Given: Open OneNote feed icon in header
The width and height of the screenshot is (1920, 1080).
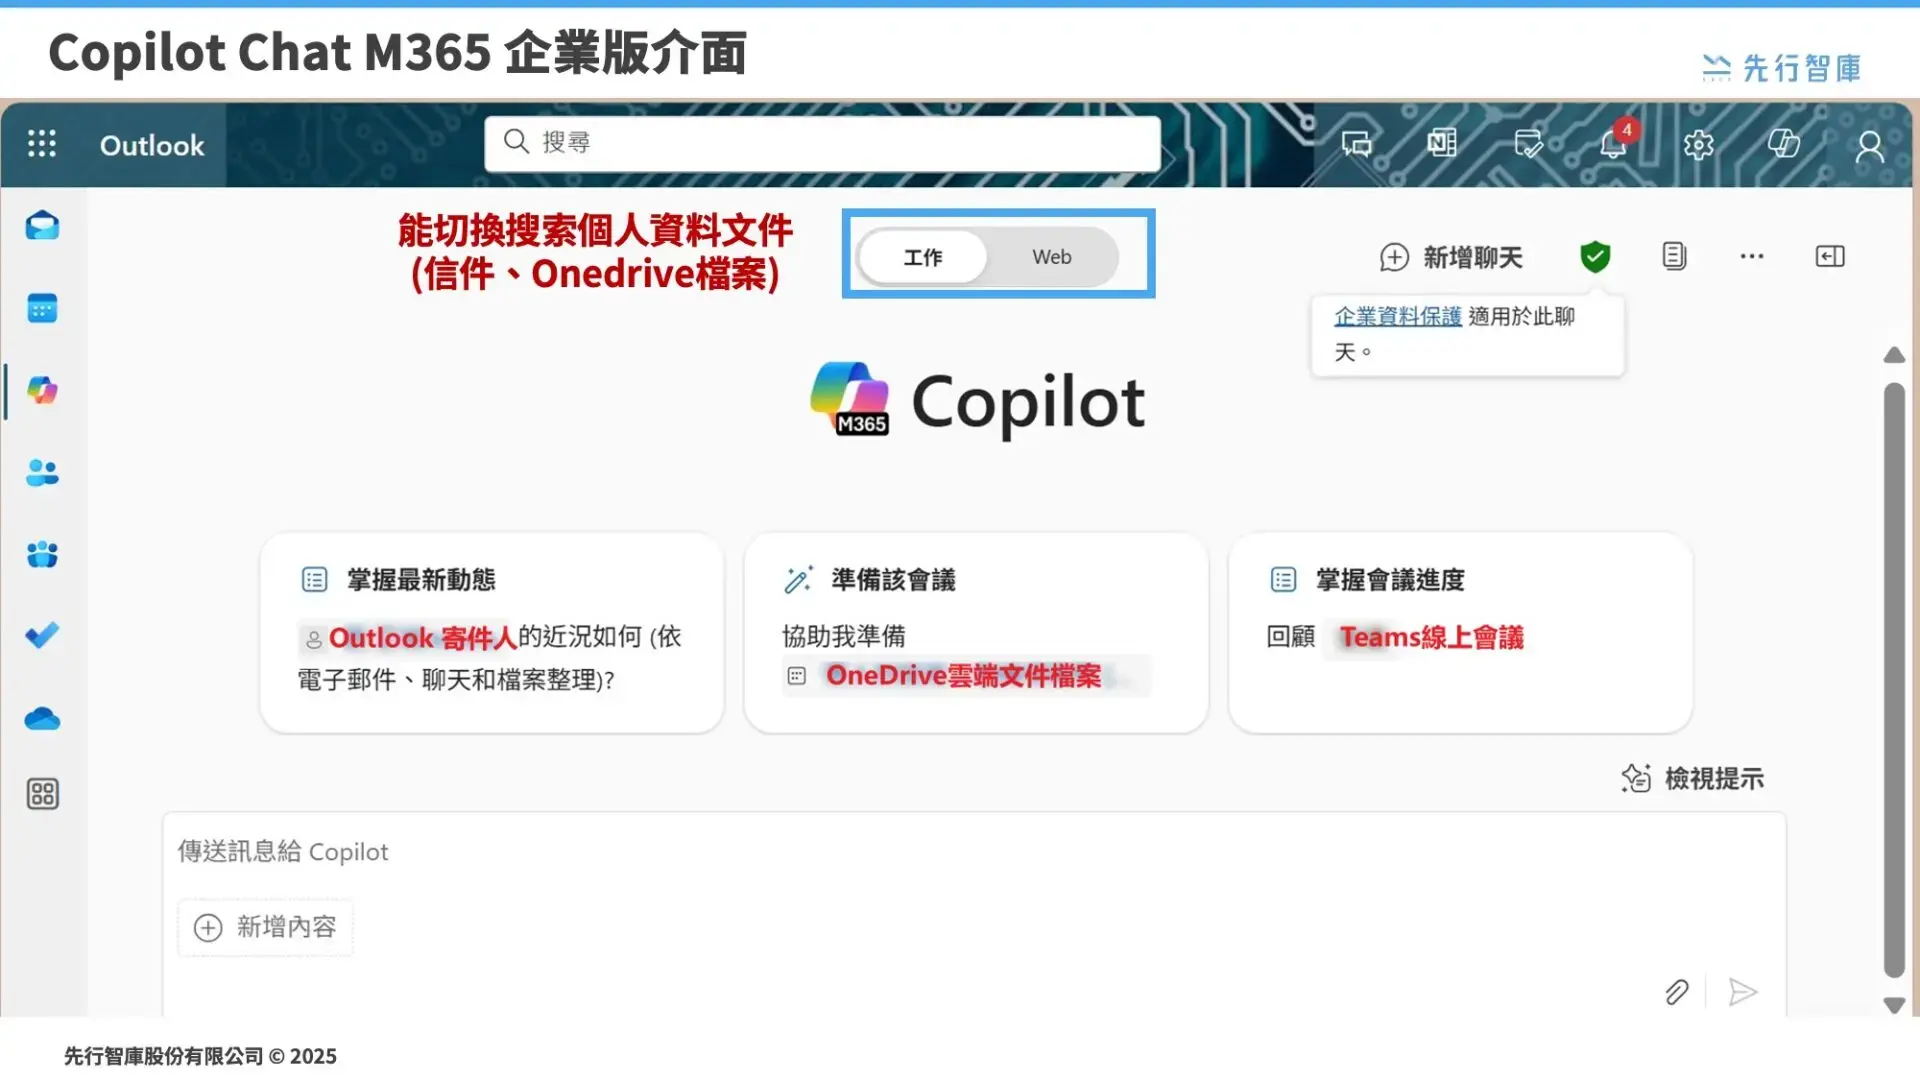Looking at the screenshot, I should (x=1442, y=145).
